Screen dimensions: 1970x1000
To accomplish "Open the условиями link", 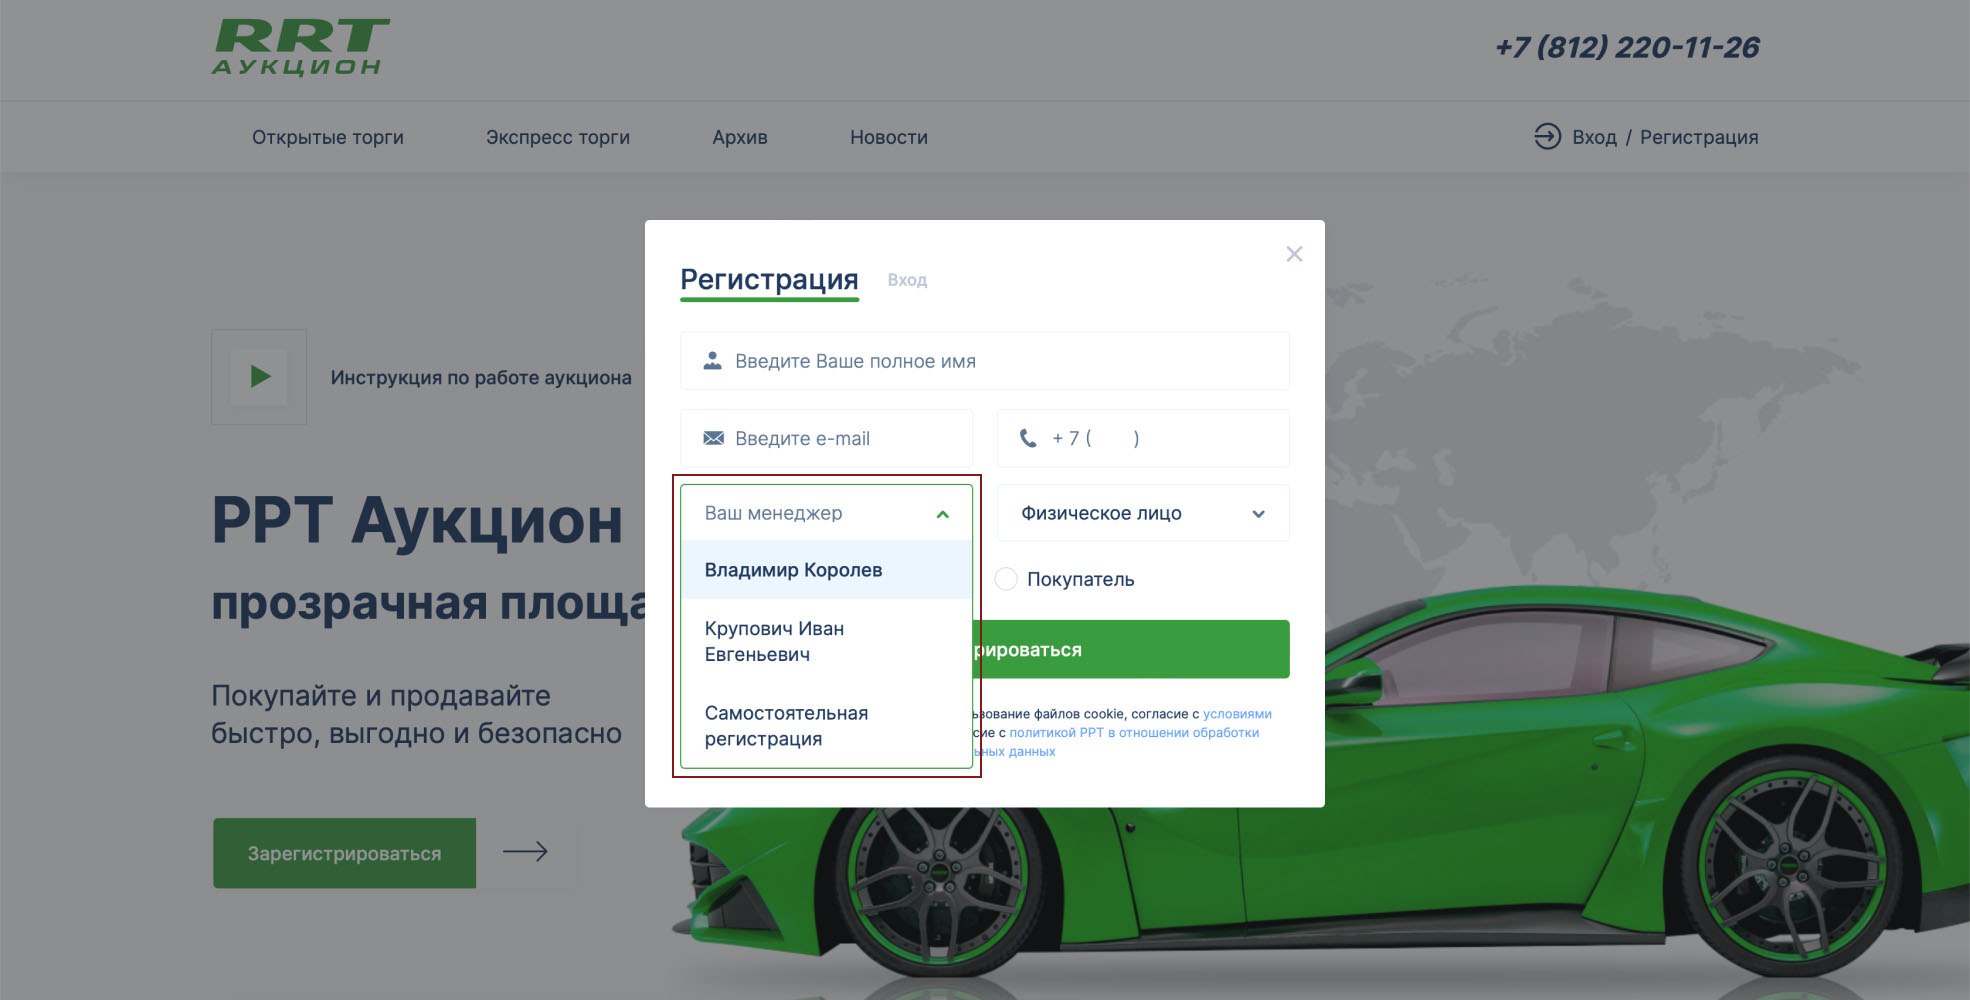I will click(1237, 714).
